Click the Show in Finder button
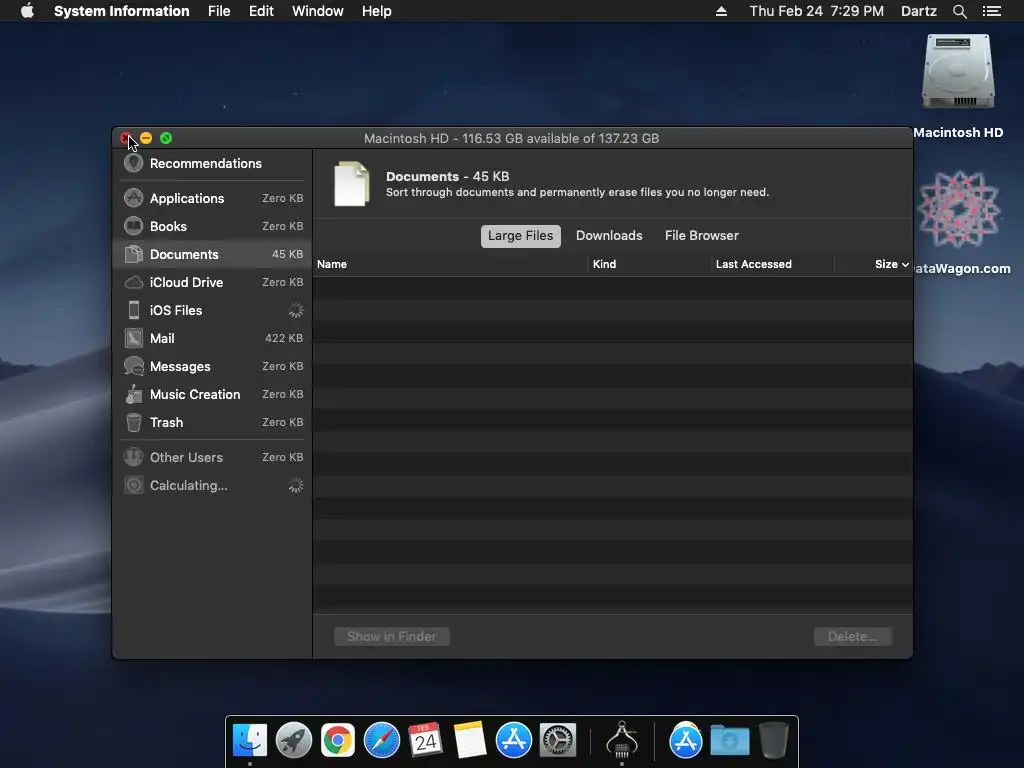Screen dimensions: 1024x768 [x=392, y=636]
